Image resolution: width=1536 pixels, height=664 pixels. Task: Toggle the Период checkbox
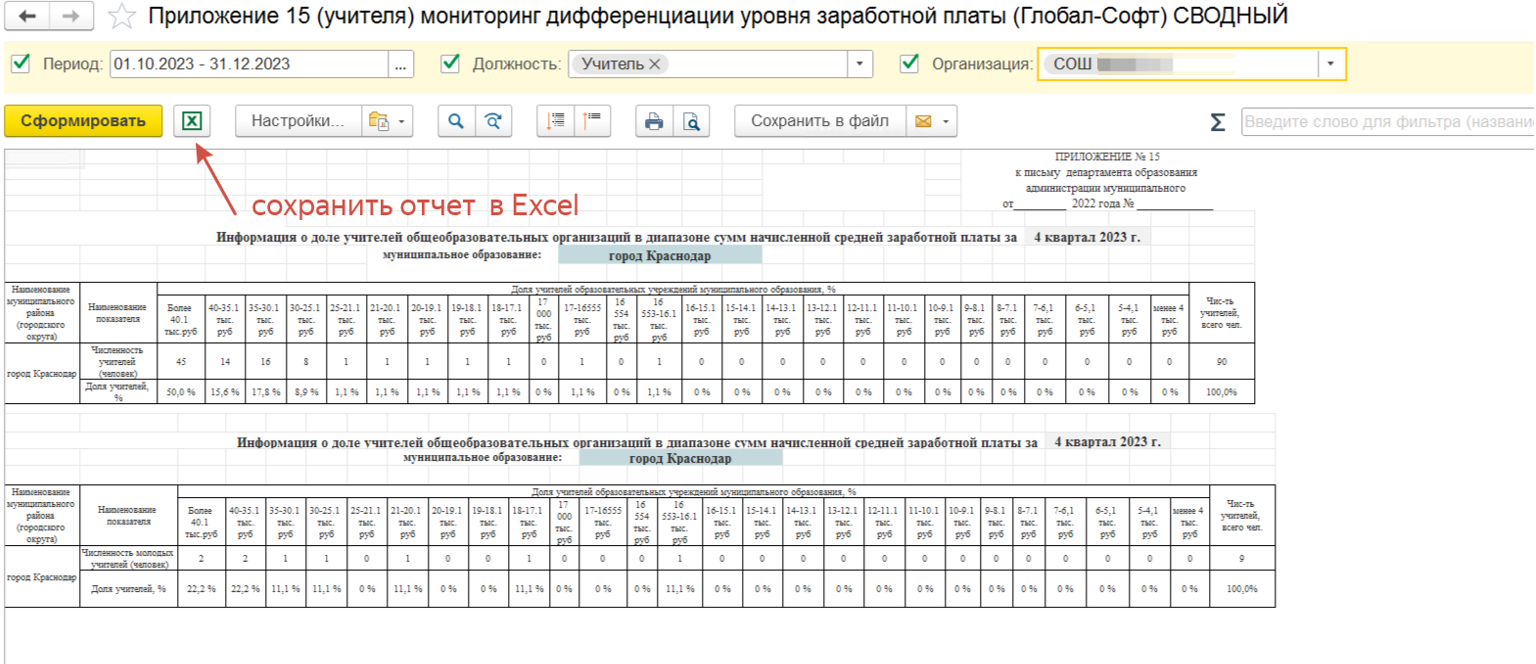coord(21,64)
